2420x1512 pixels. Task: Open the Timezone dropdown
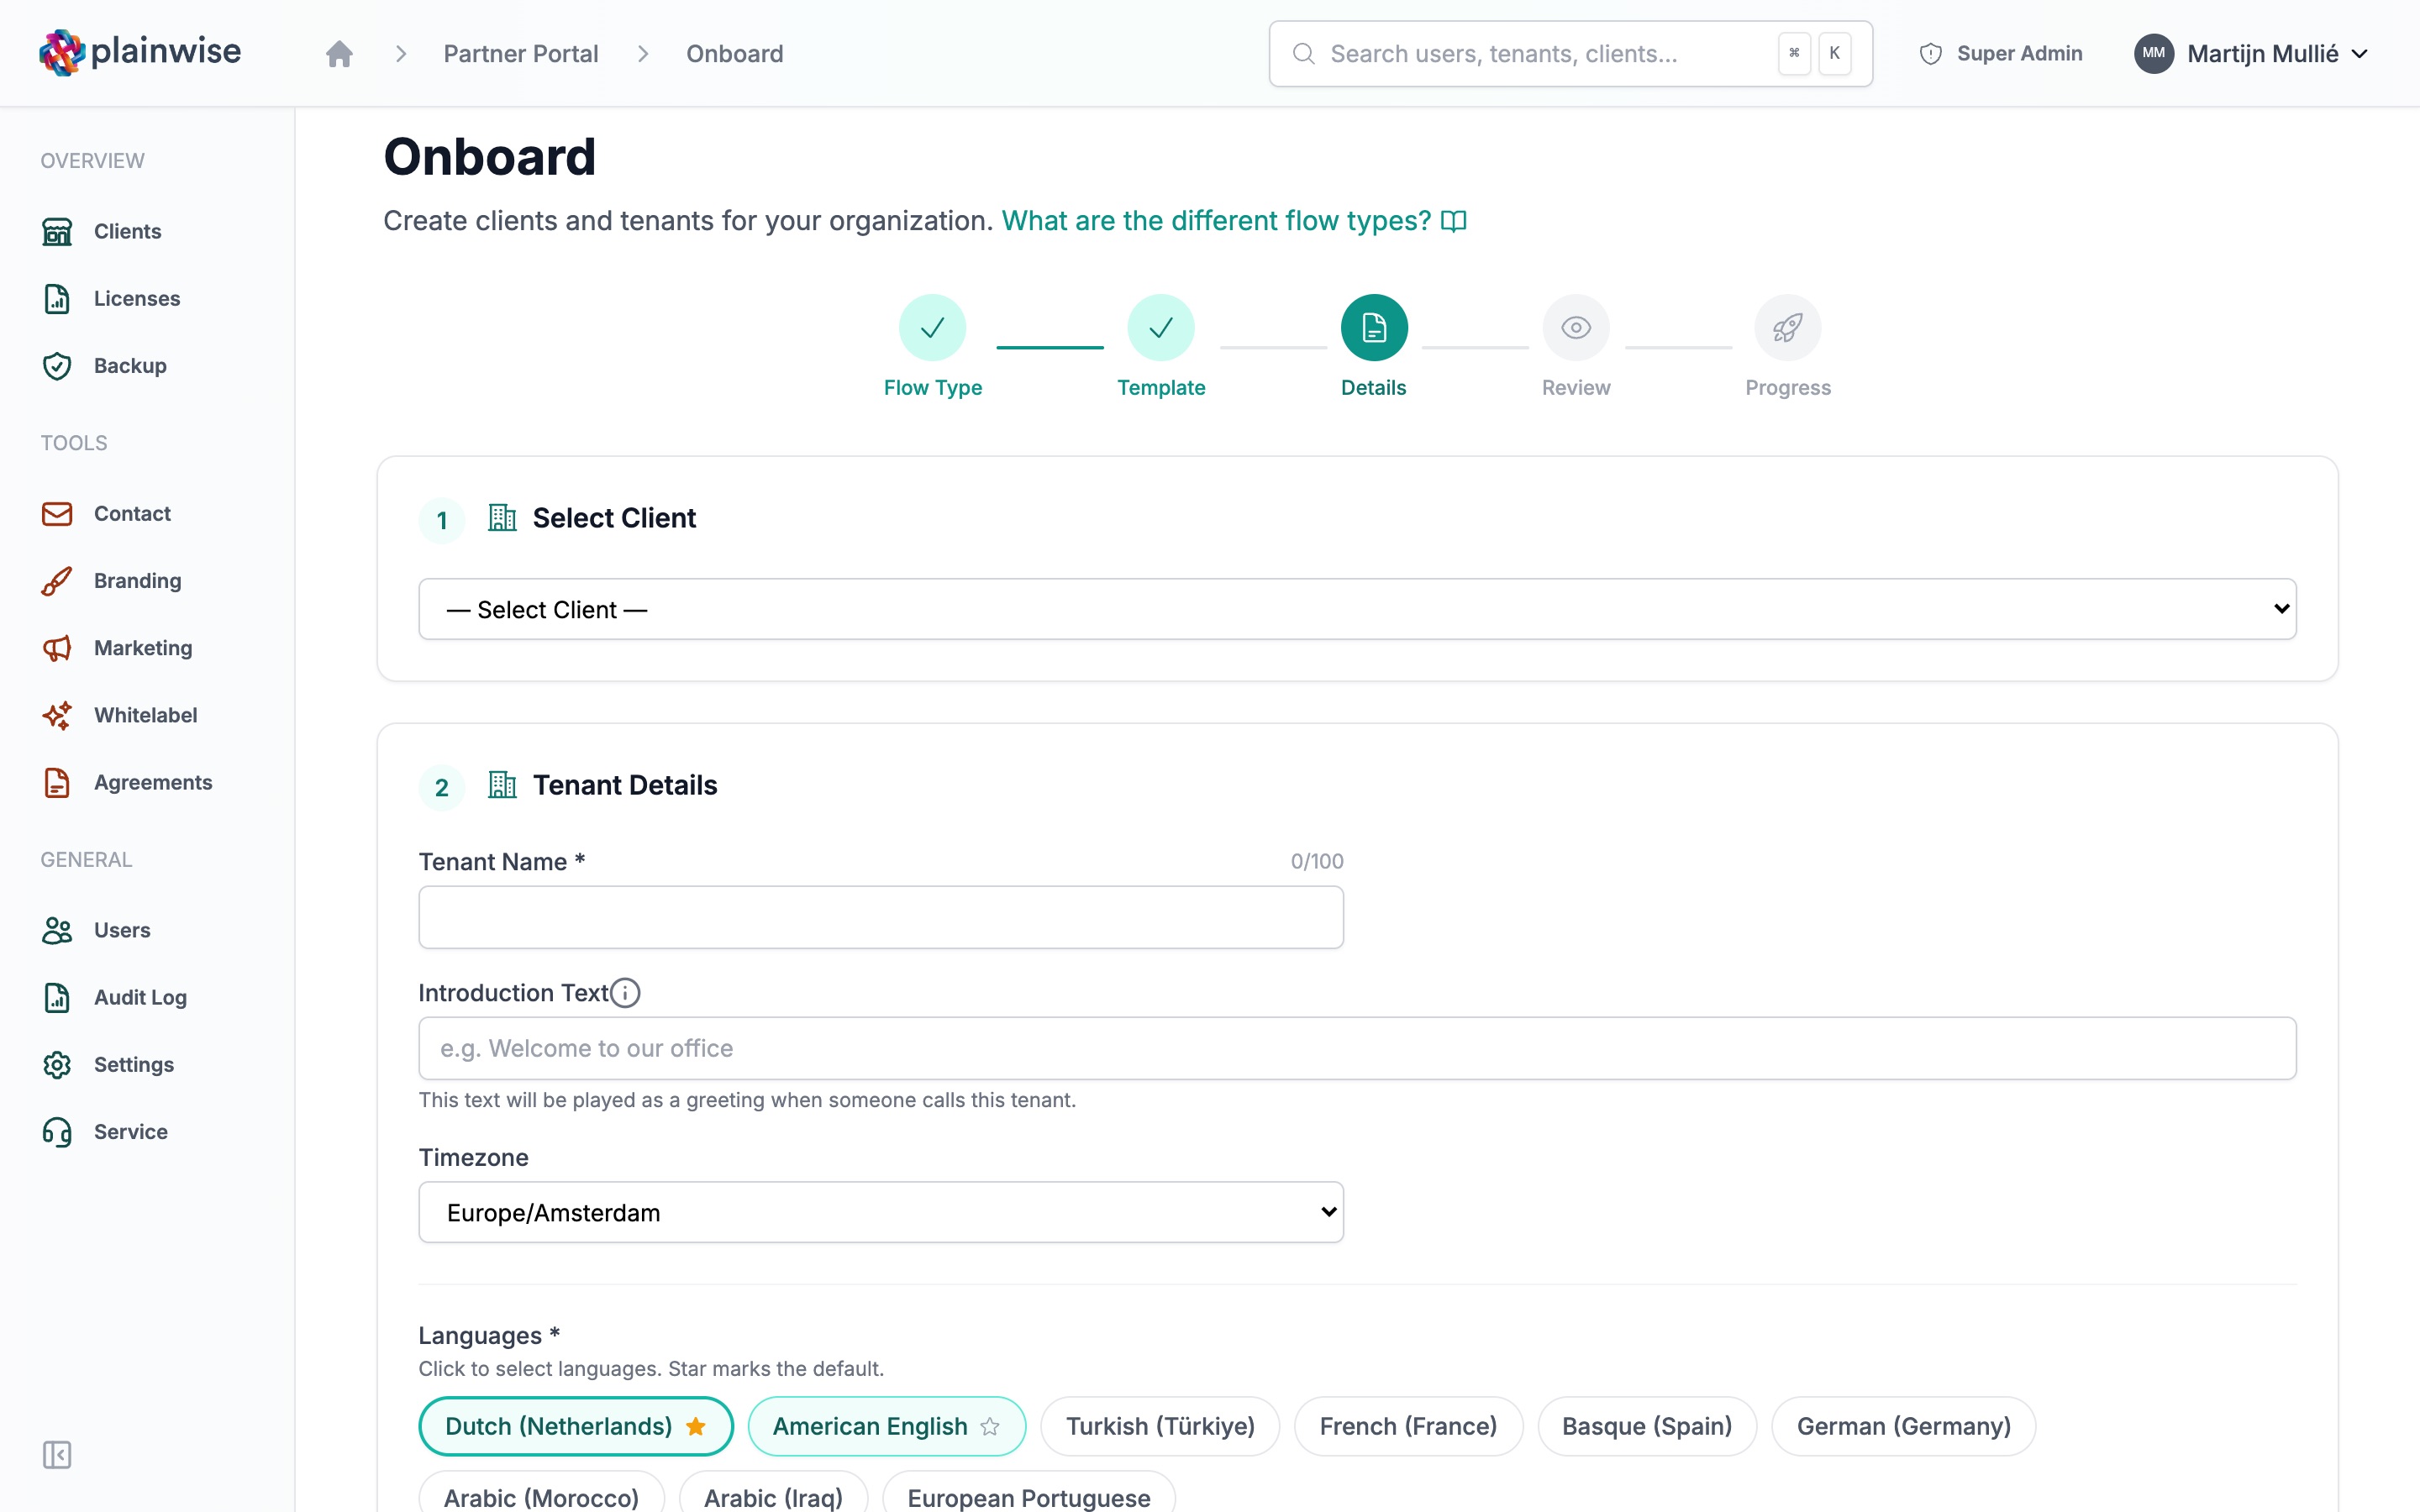click(881, 1212)
